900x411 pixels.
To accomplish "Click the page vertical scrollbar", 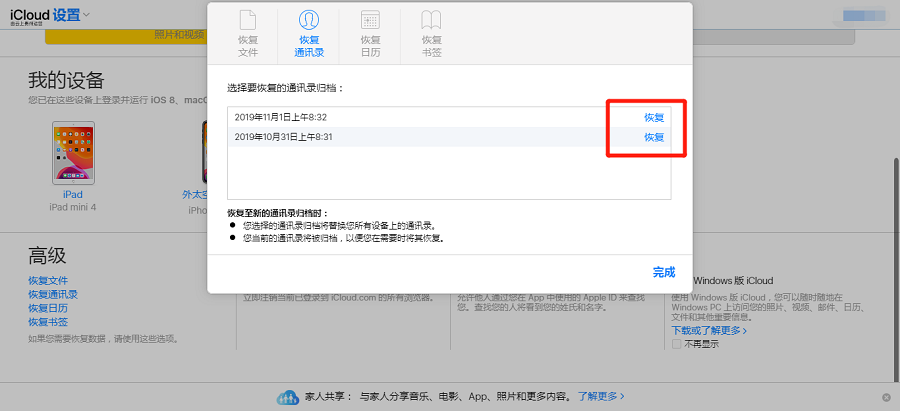I will point(895,268).
